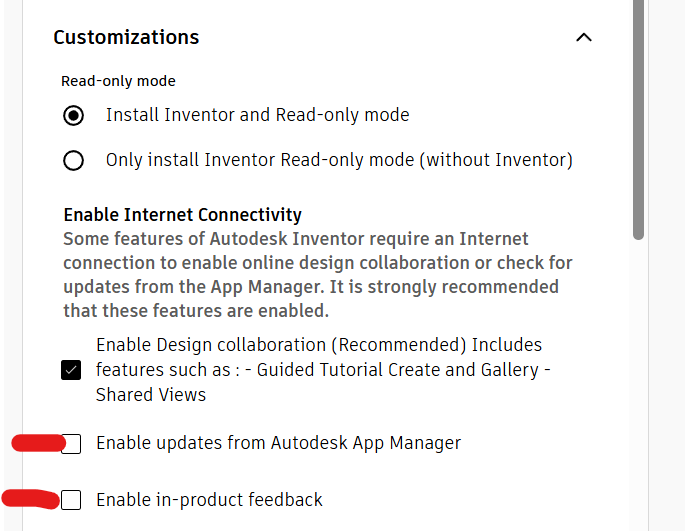Click red mark beside in-product feedback checkbox
The height and width of the screenshot is (531, 685).
click(x=30, y=498)
